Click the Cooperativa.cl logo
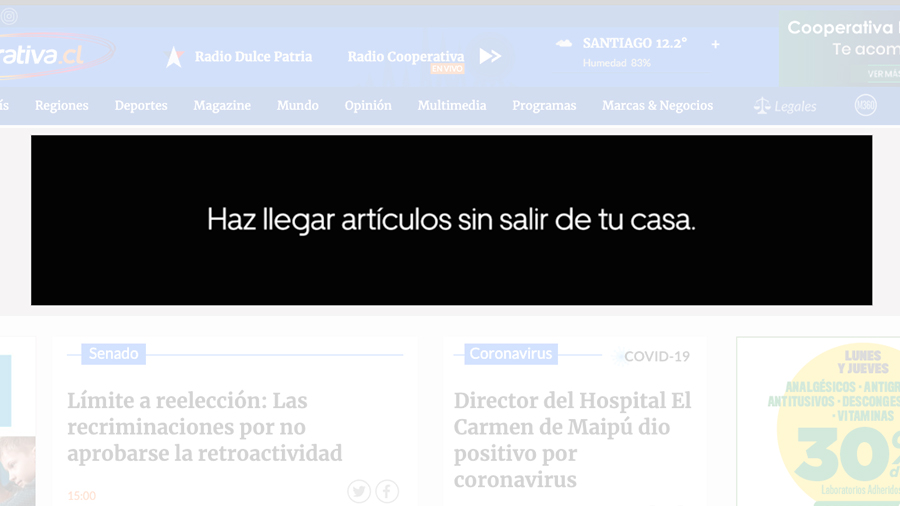 (x=55, y=56)
